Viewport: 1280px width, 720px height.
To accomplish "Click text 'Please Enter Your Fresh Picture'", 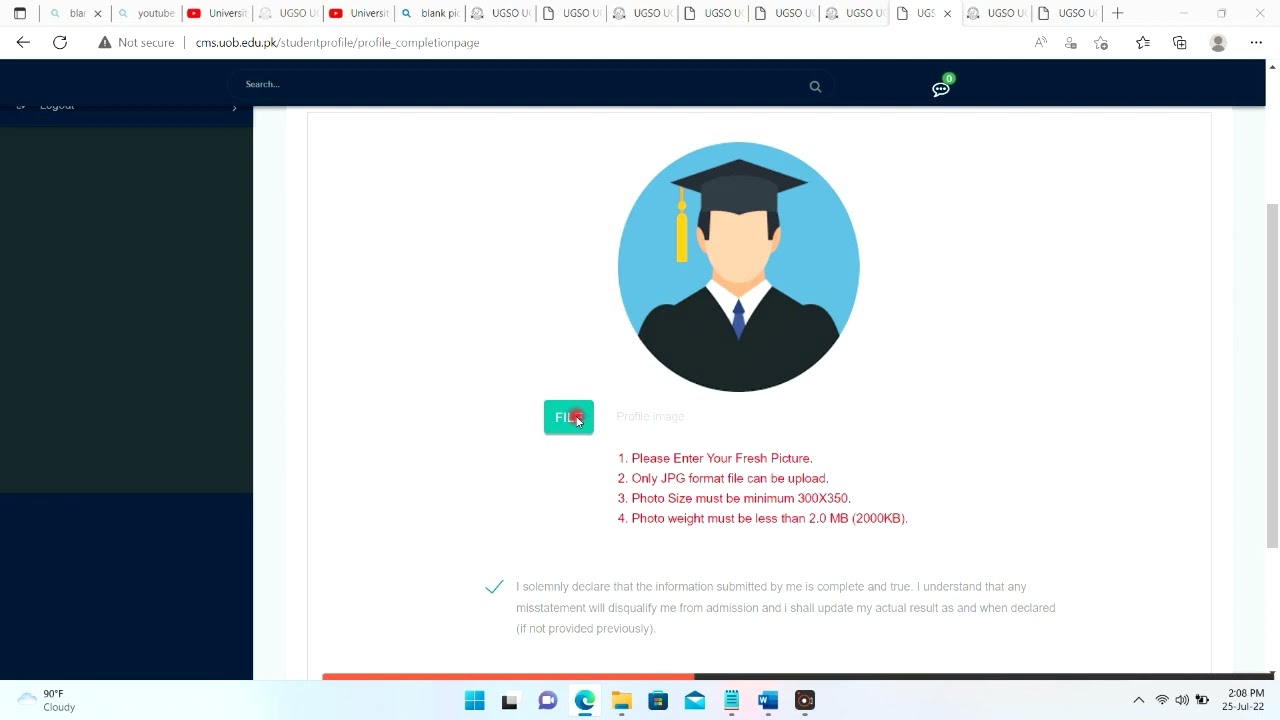I will tap(721, 458).
